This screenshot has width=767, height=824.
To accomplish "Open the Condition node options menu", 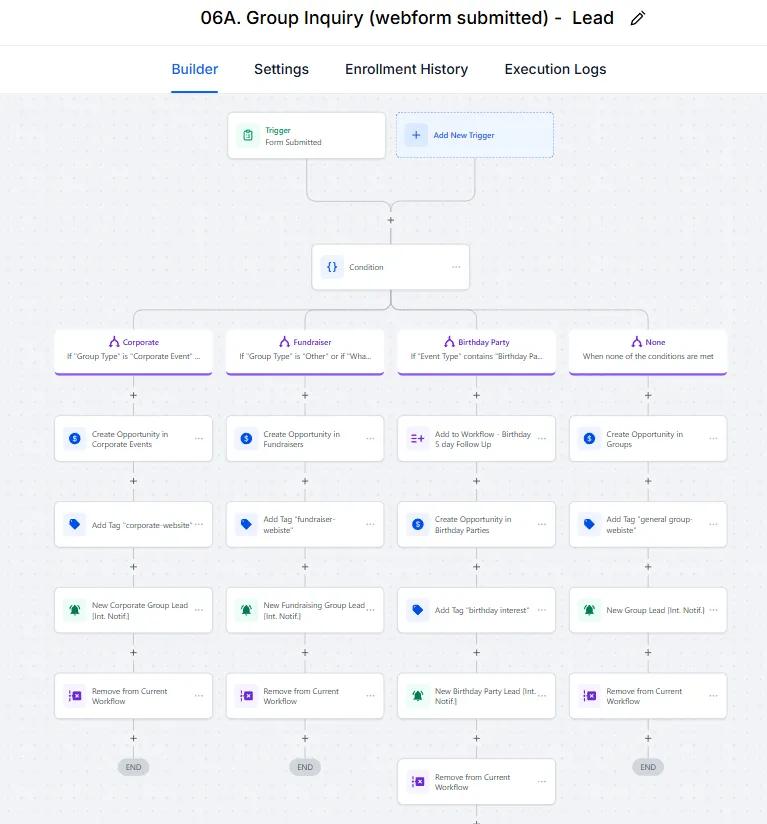I will pos(456,267).
